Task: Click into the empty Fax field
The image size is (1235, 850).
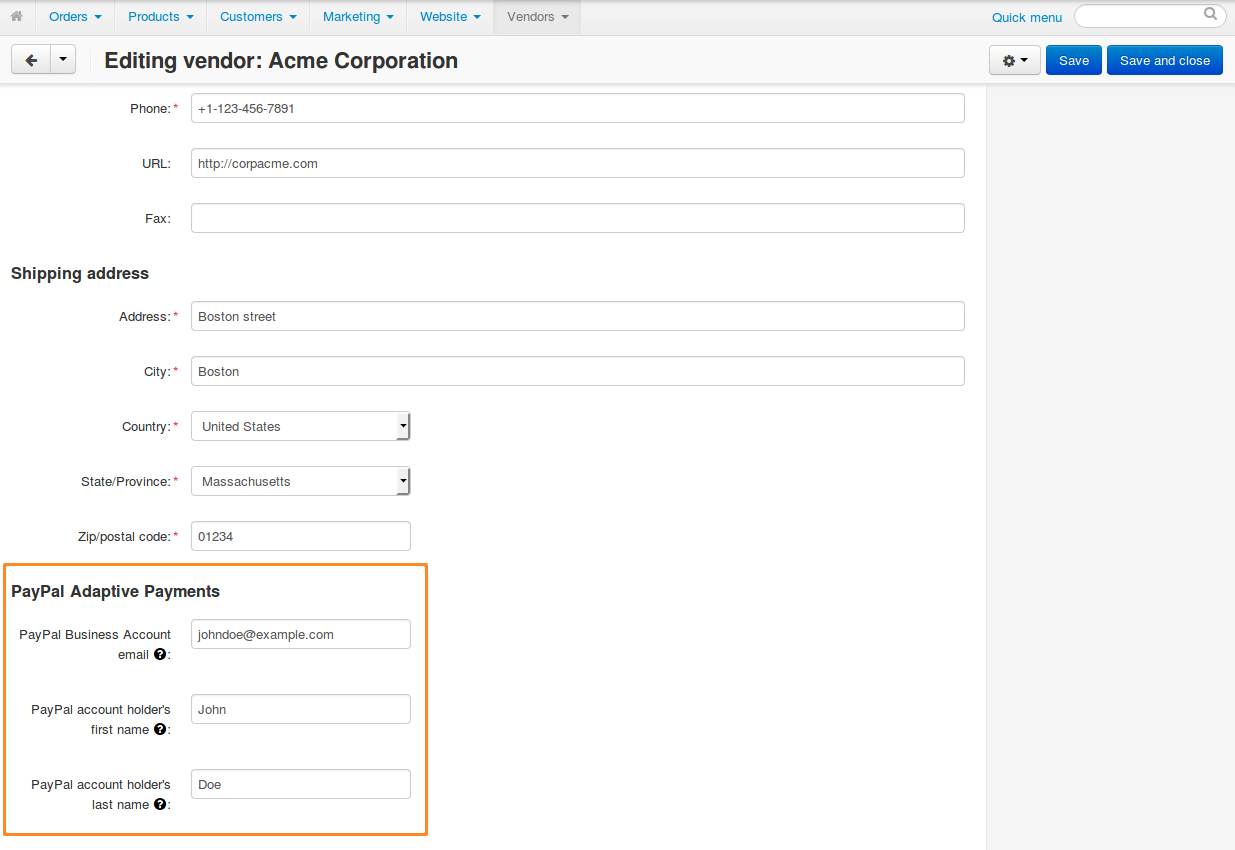Action: 578,218
